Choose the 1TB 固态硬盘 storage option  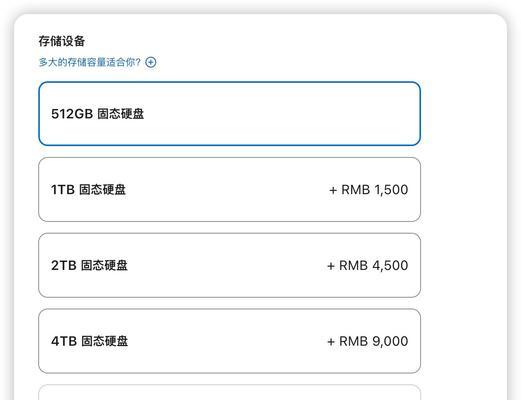coord(229,189)
